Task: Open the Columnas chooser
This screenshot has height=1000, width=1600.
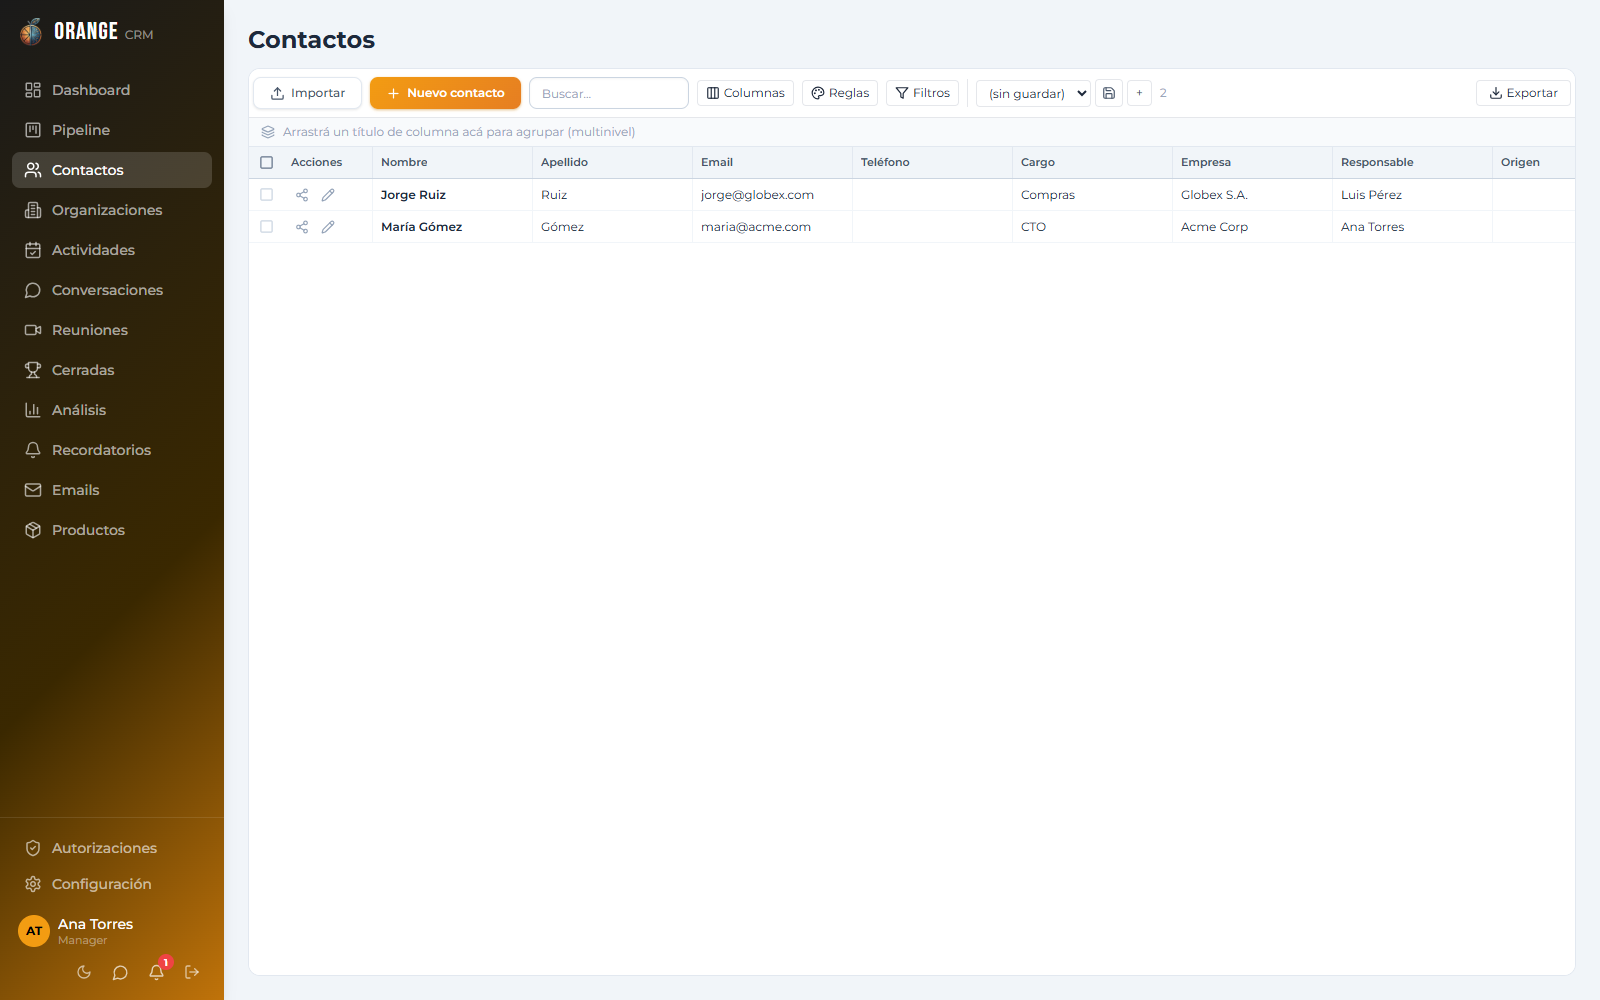Action: (x=745, y=93)
